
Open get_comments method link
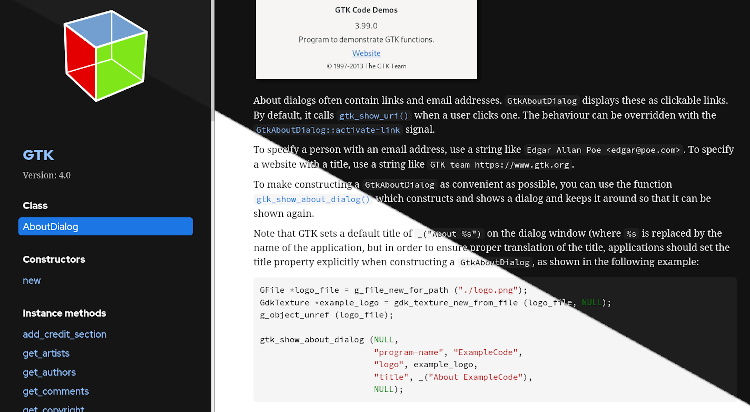[x=55, y=391]
